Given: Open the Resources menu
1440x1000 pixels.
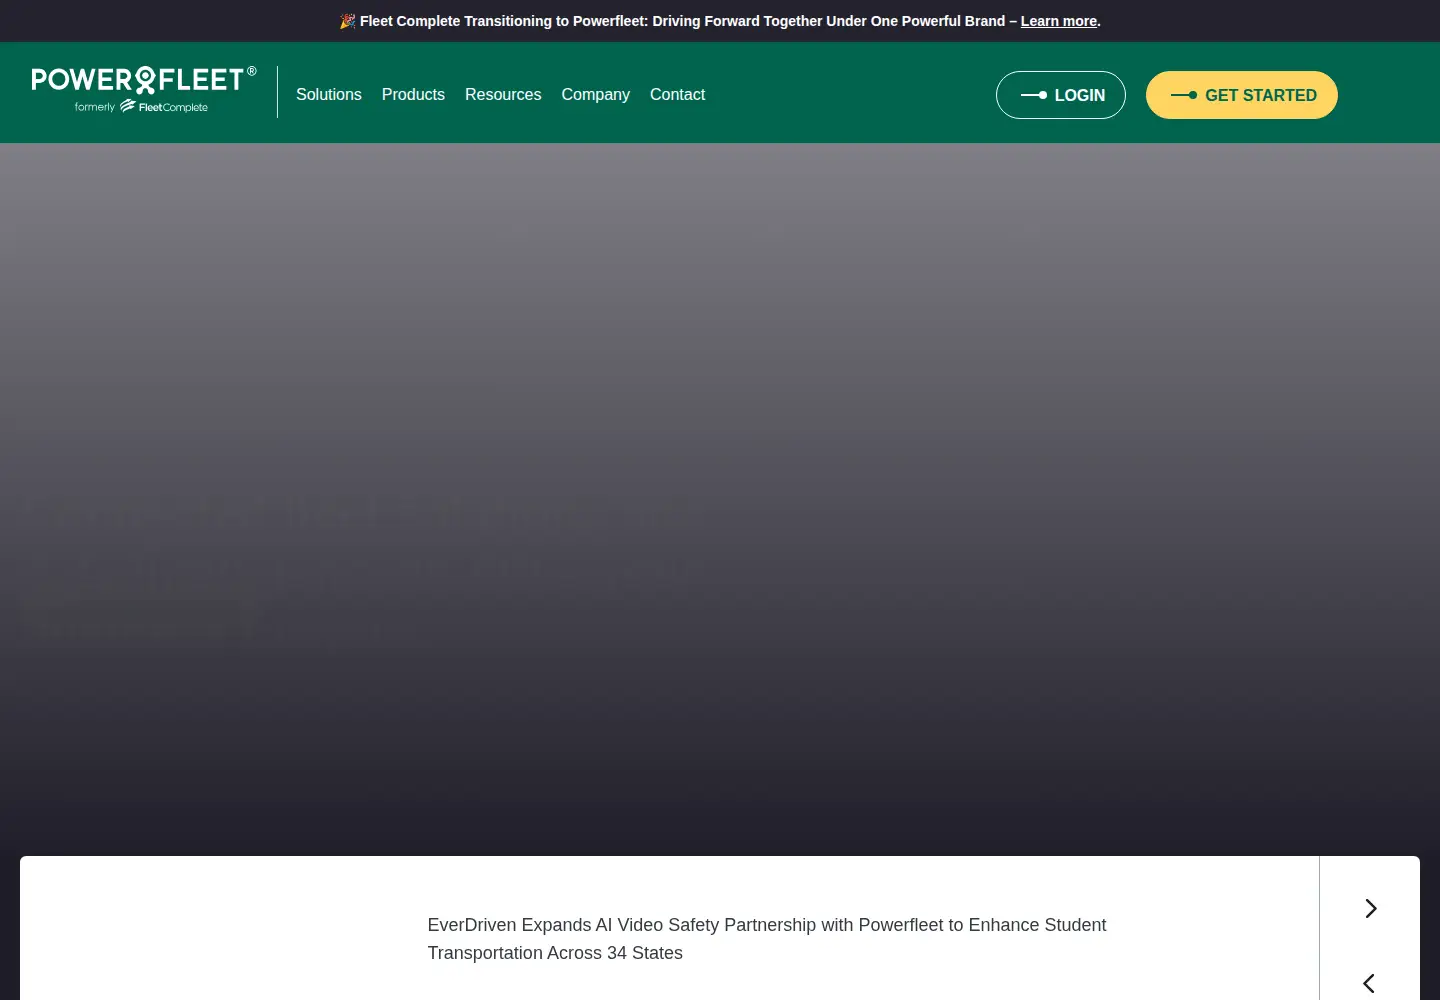Looking at the screenshot, I should coord(503,94).
